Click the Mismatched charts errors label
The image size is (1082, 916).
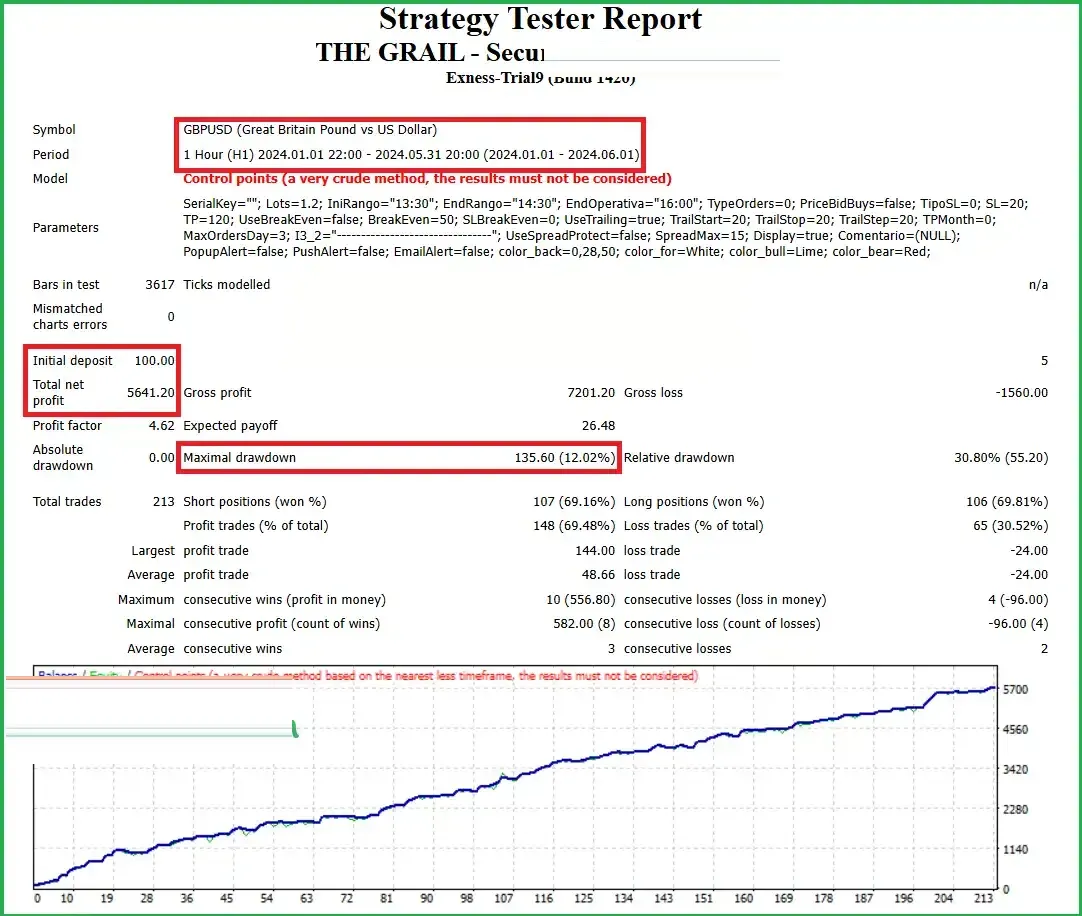tap(70, 317)
